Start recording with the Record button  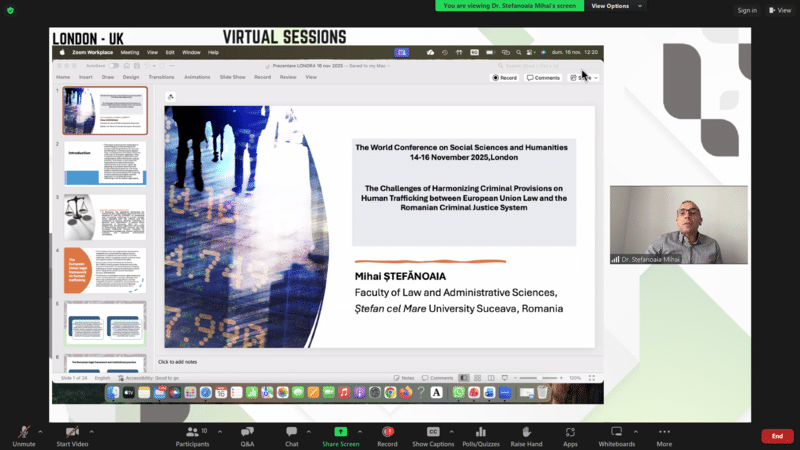tap(387, 435)
